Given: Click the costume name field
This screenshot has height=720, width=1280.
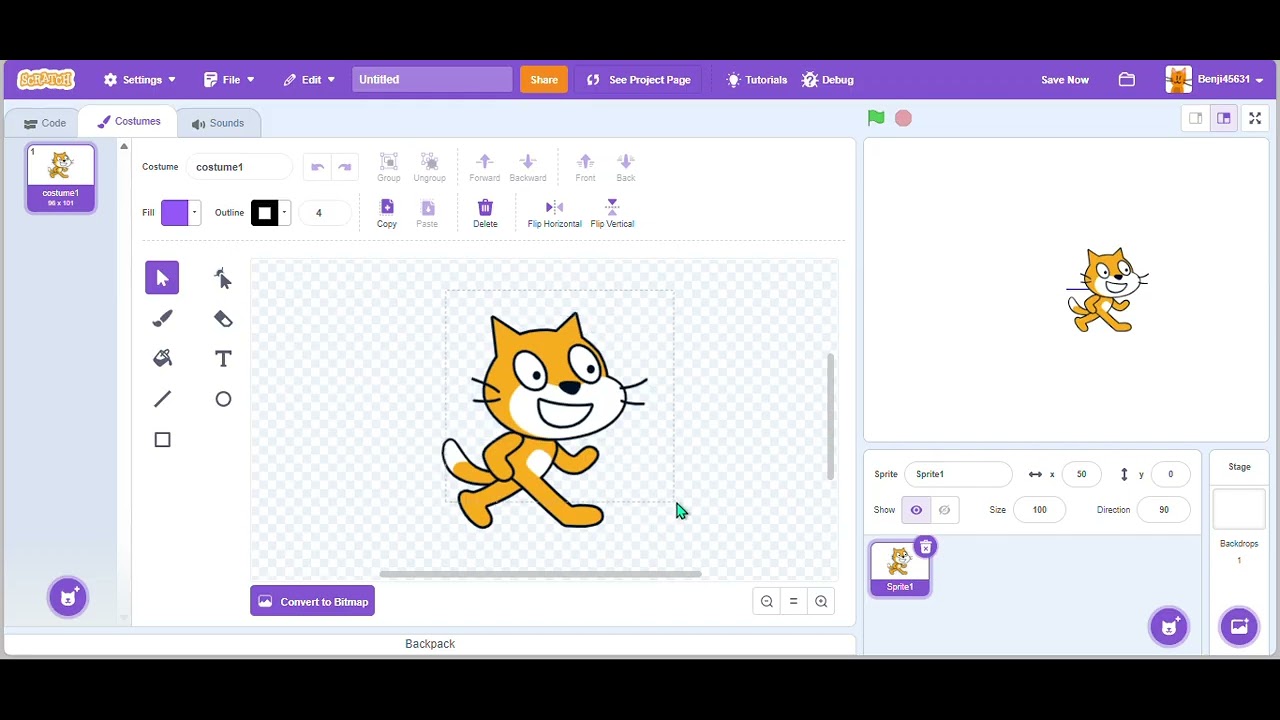Looking at the screenshot, I should tap(240, 167).
